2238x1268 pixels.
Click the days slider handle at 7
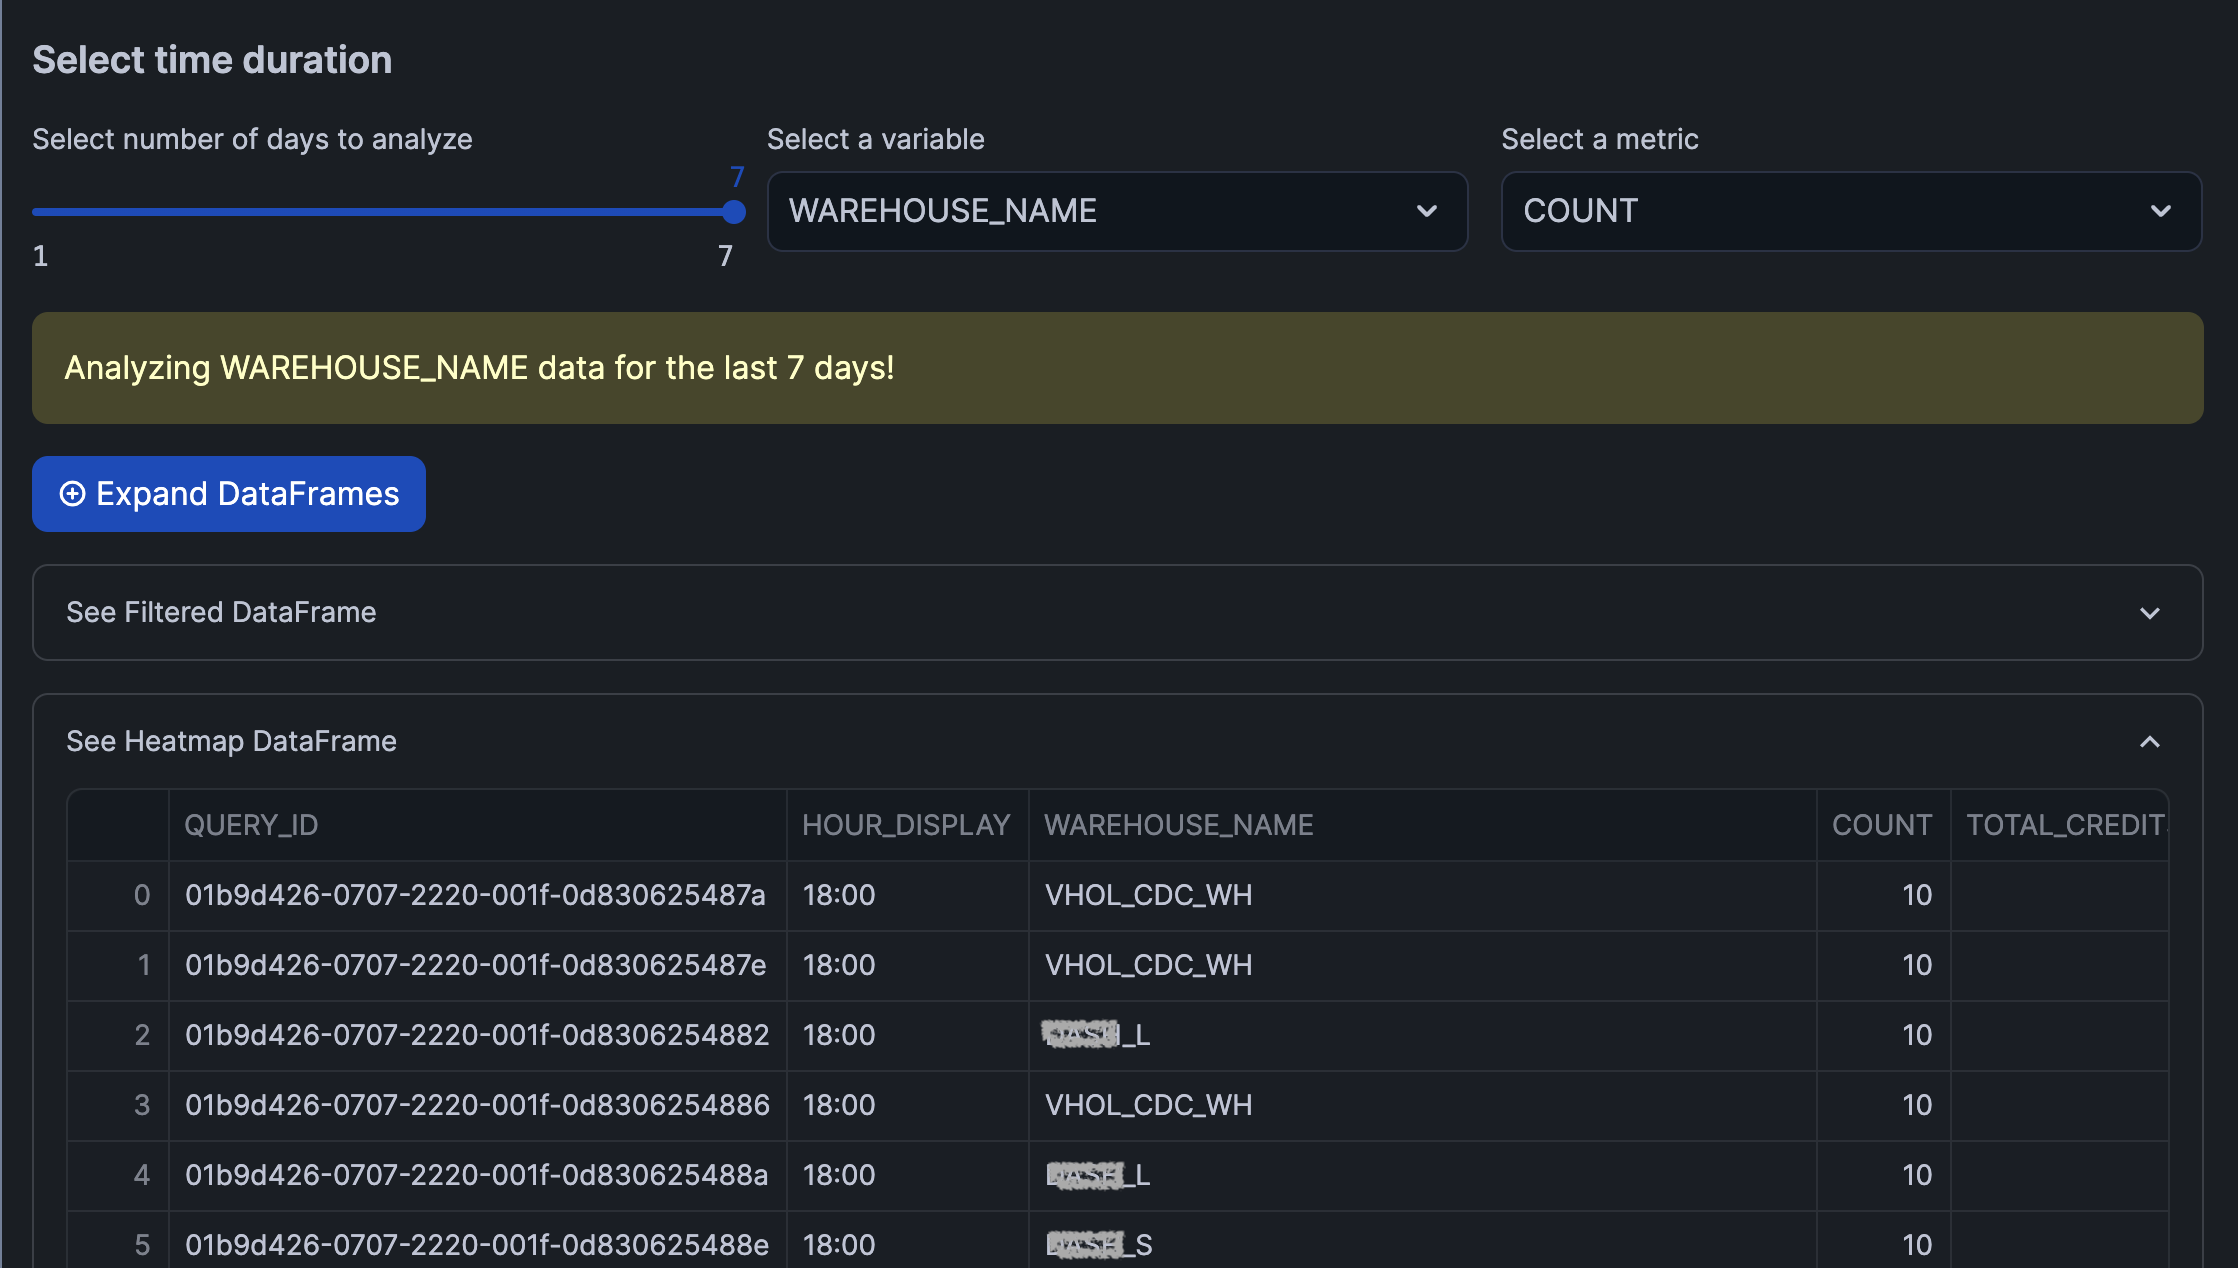[x=734, y=212]
